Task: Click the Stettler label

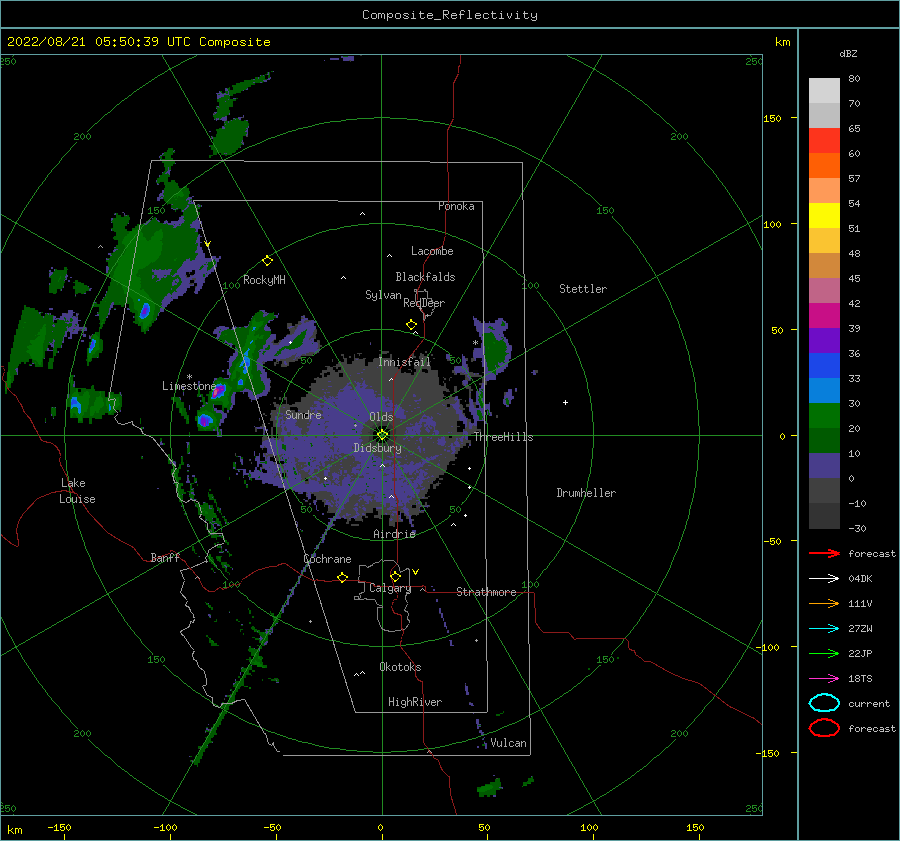Action: [x=583, y=289]
